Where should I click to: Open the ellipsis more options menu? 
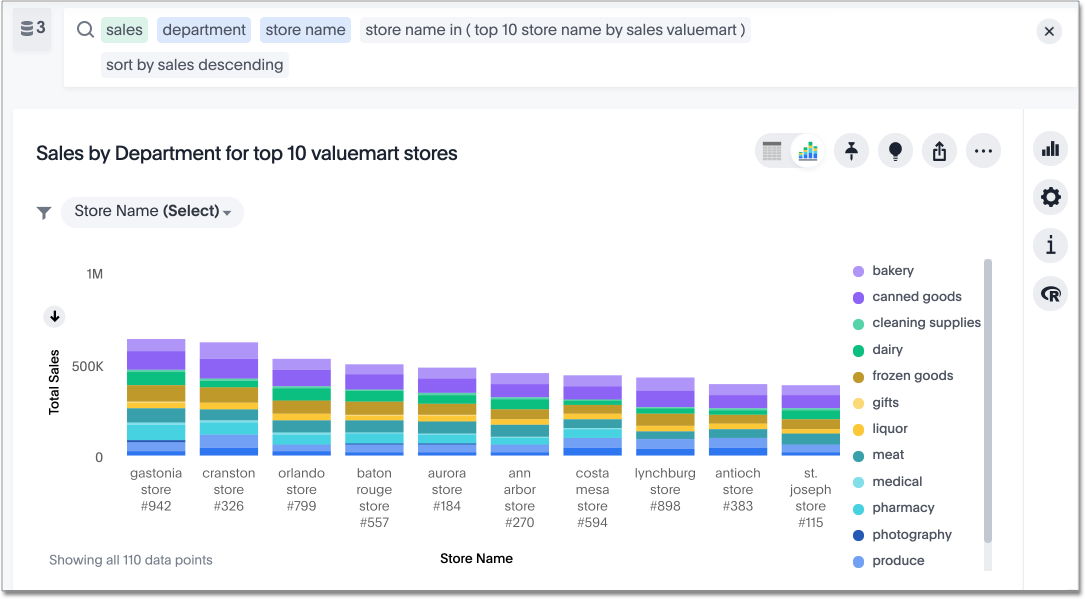(983, 150)
